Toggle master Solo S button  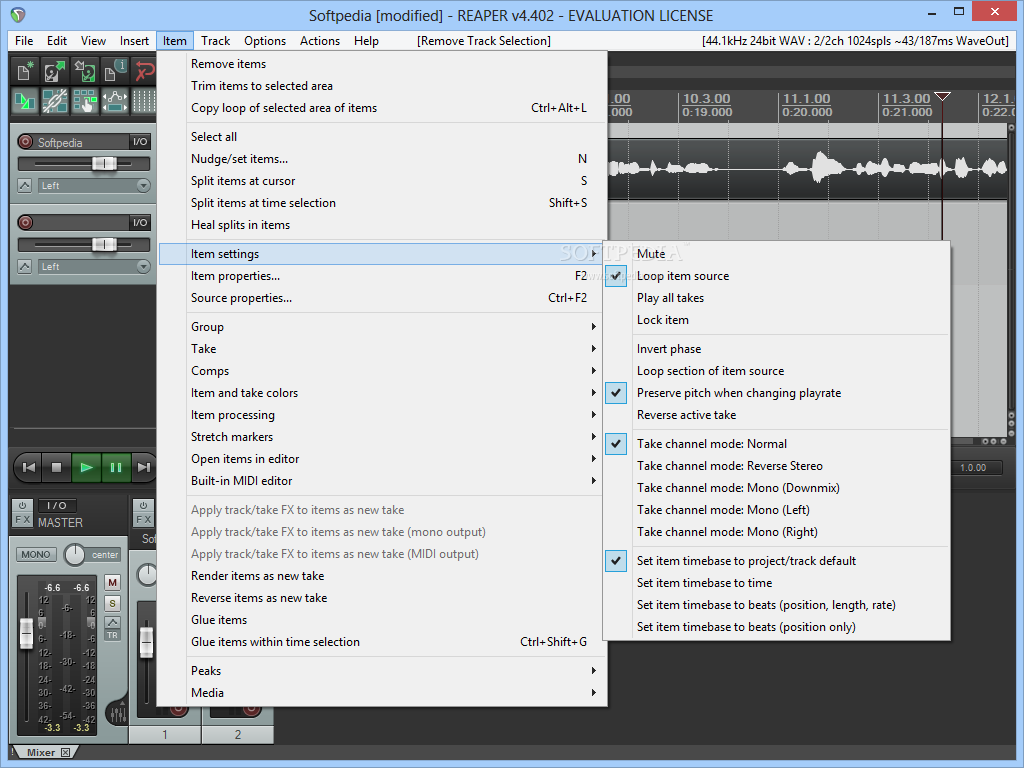tap(113, 603)
